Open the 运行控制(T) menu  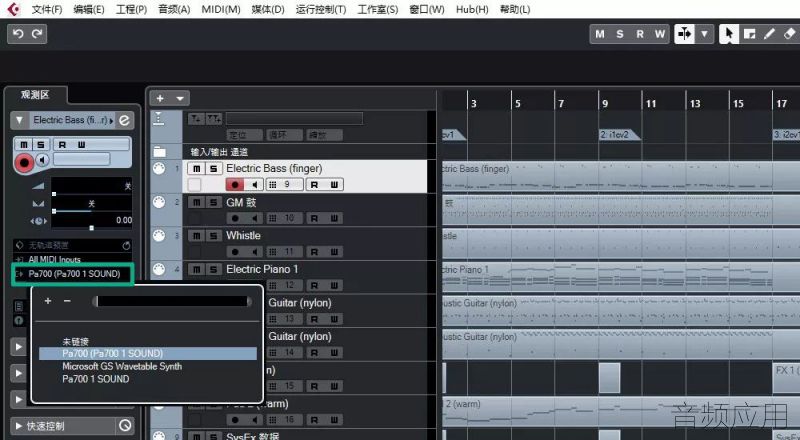click(x=320, y=9)
